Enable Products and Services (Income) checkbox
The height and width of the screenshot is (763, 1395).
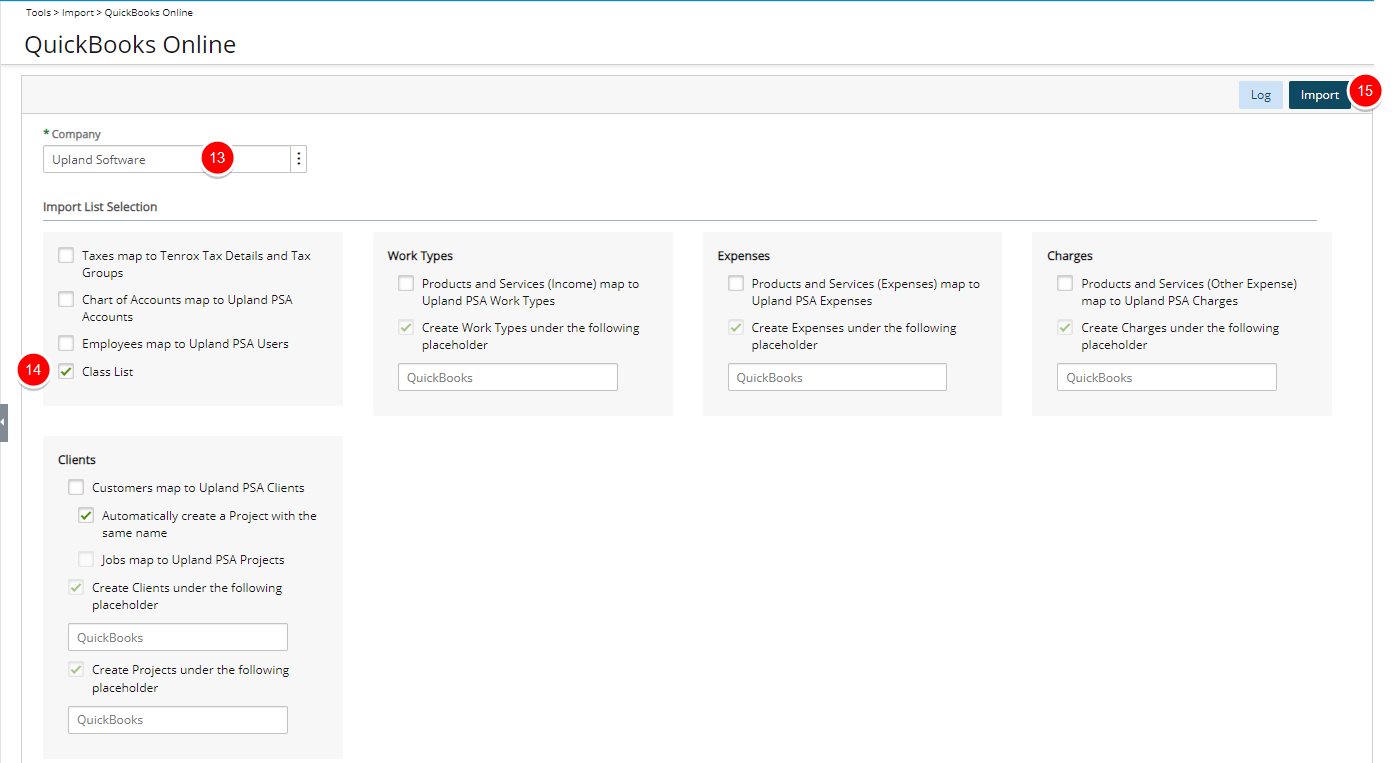pos(406,283)
